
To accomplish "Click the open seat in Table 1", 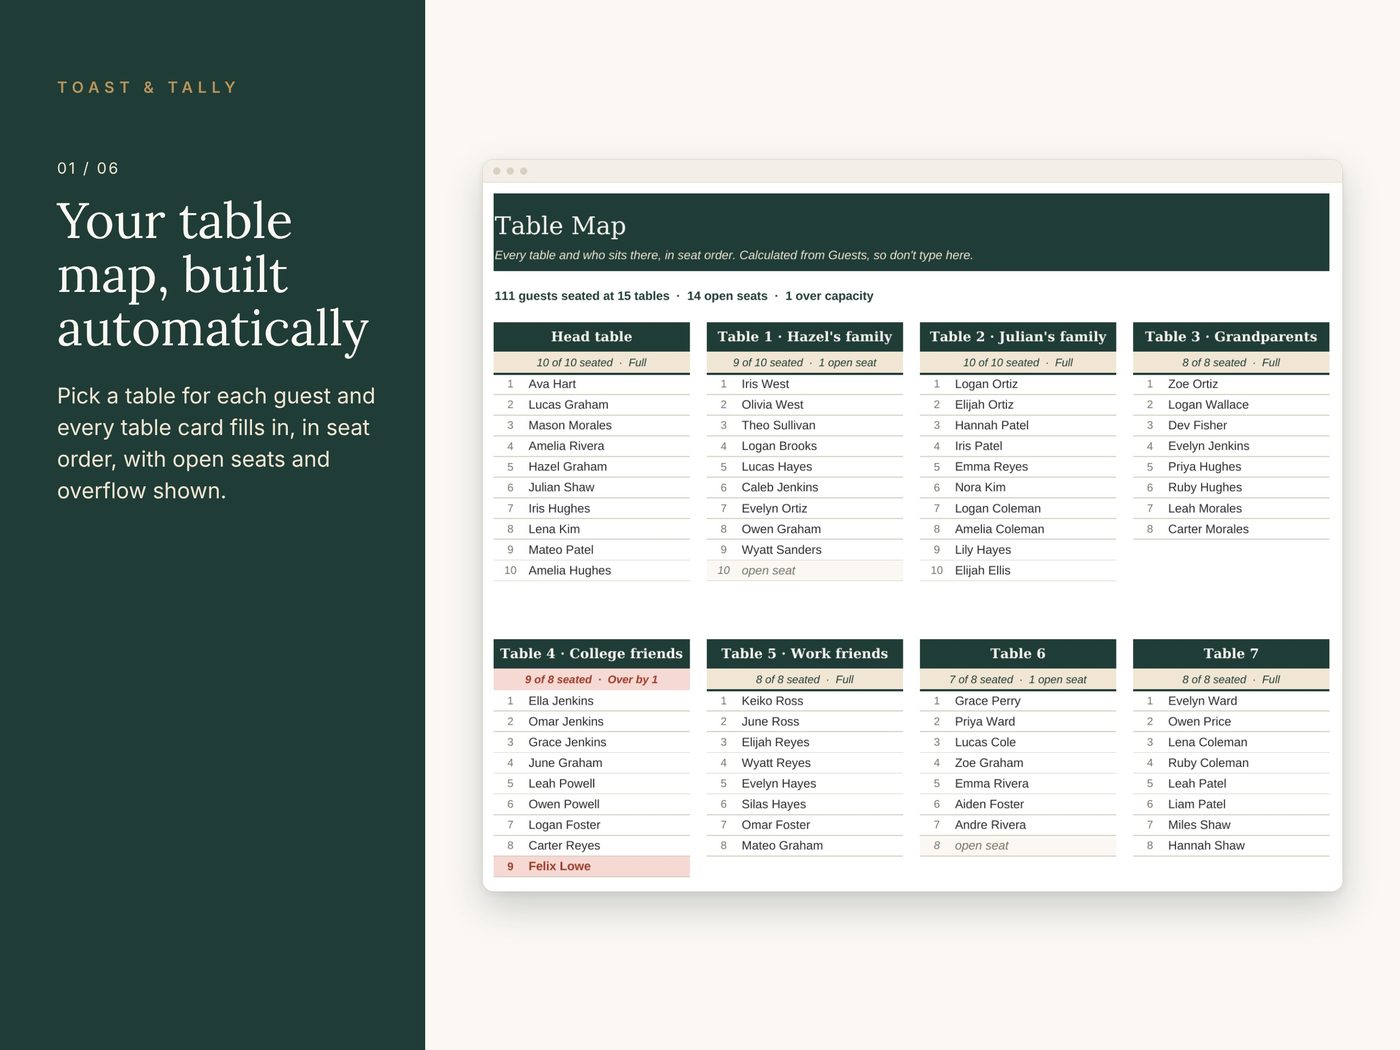I will [804, 571].
